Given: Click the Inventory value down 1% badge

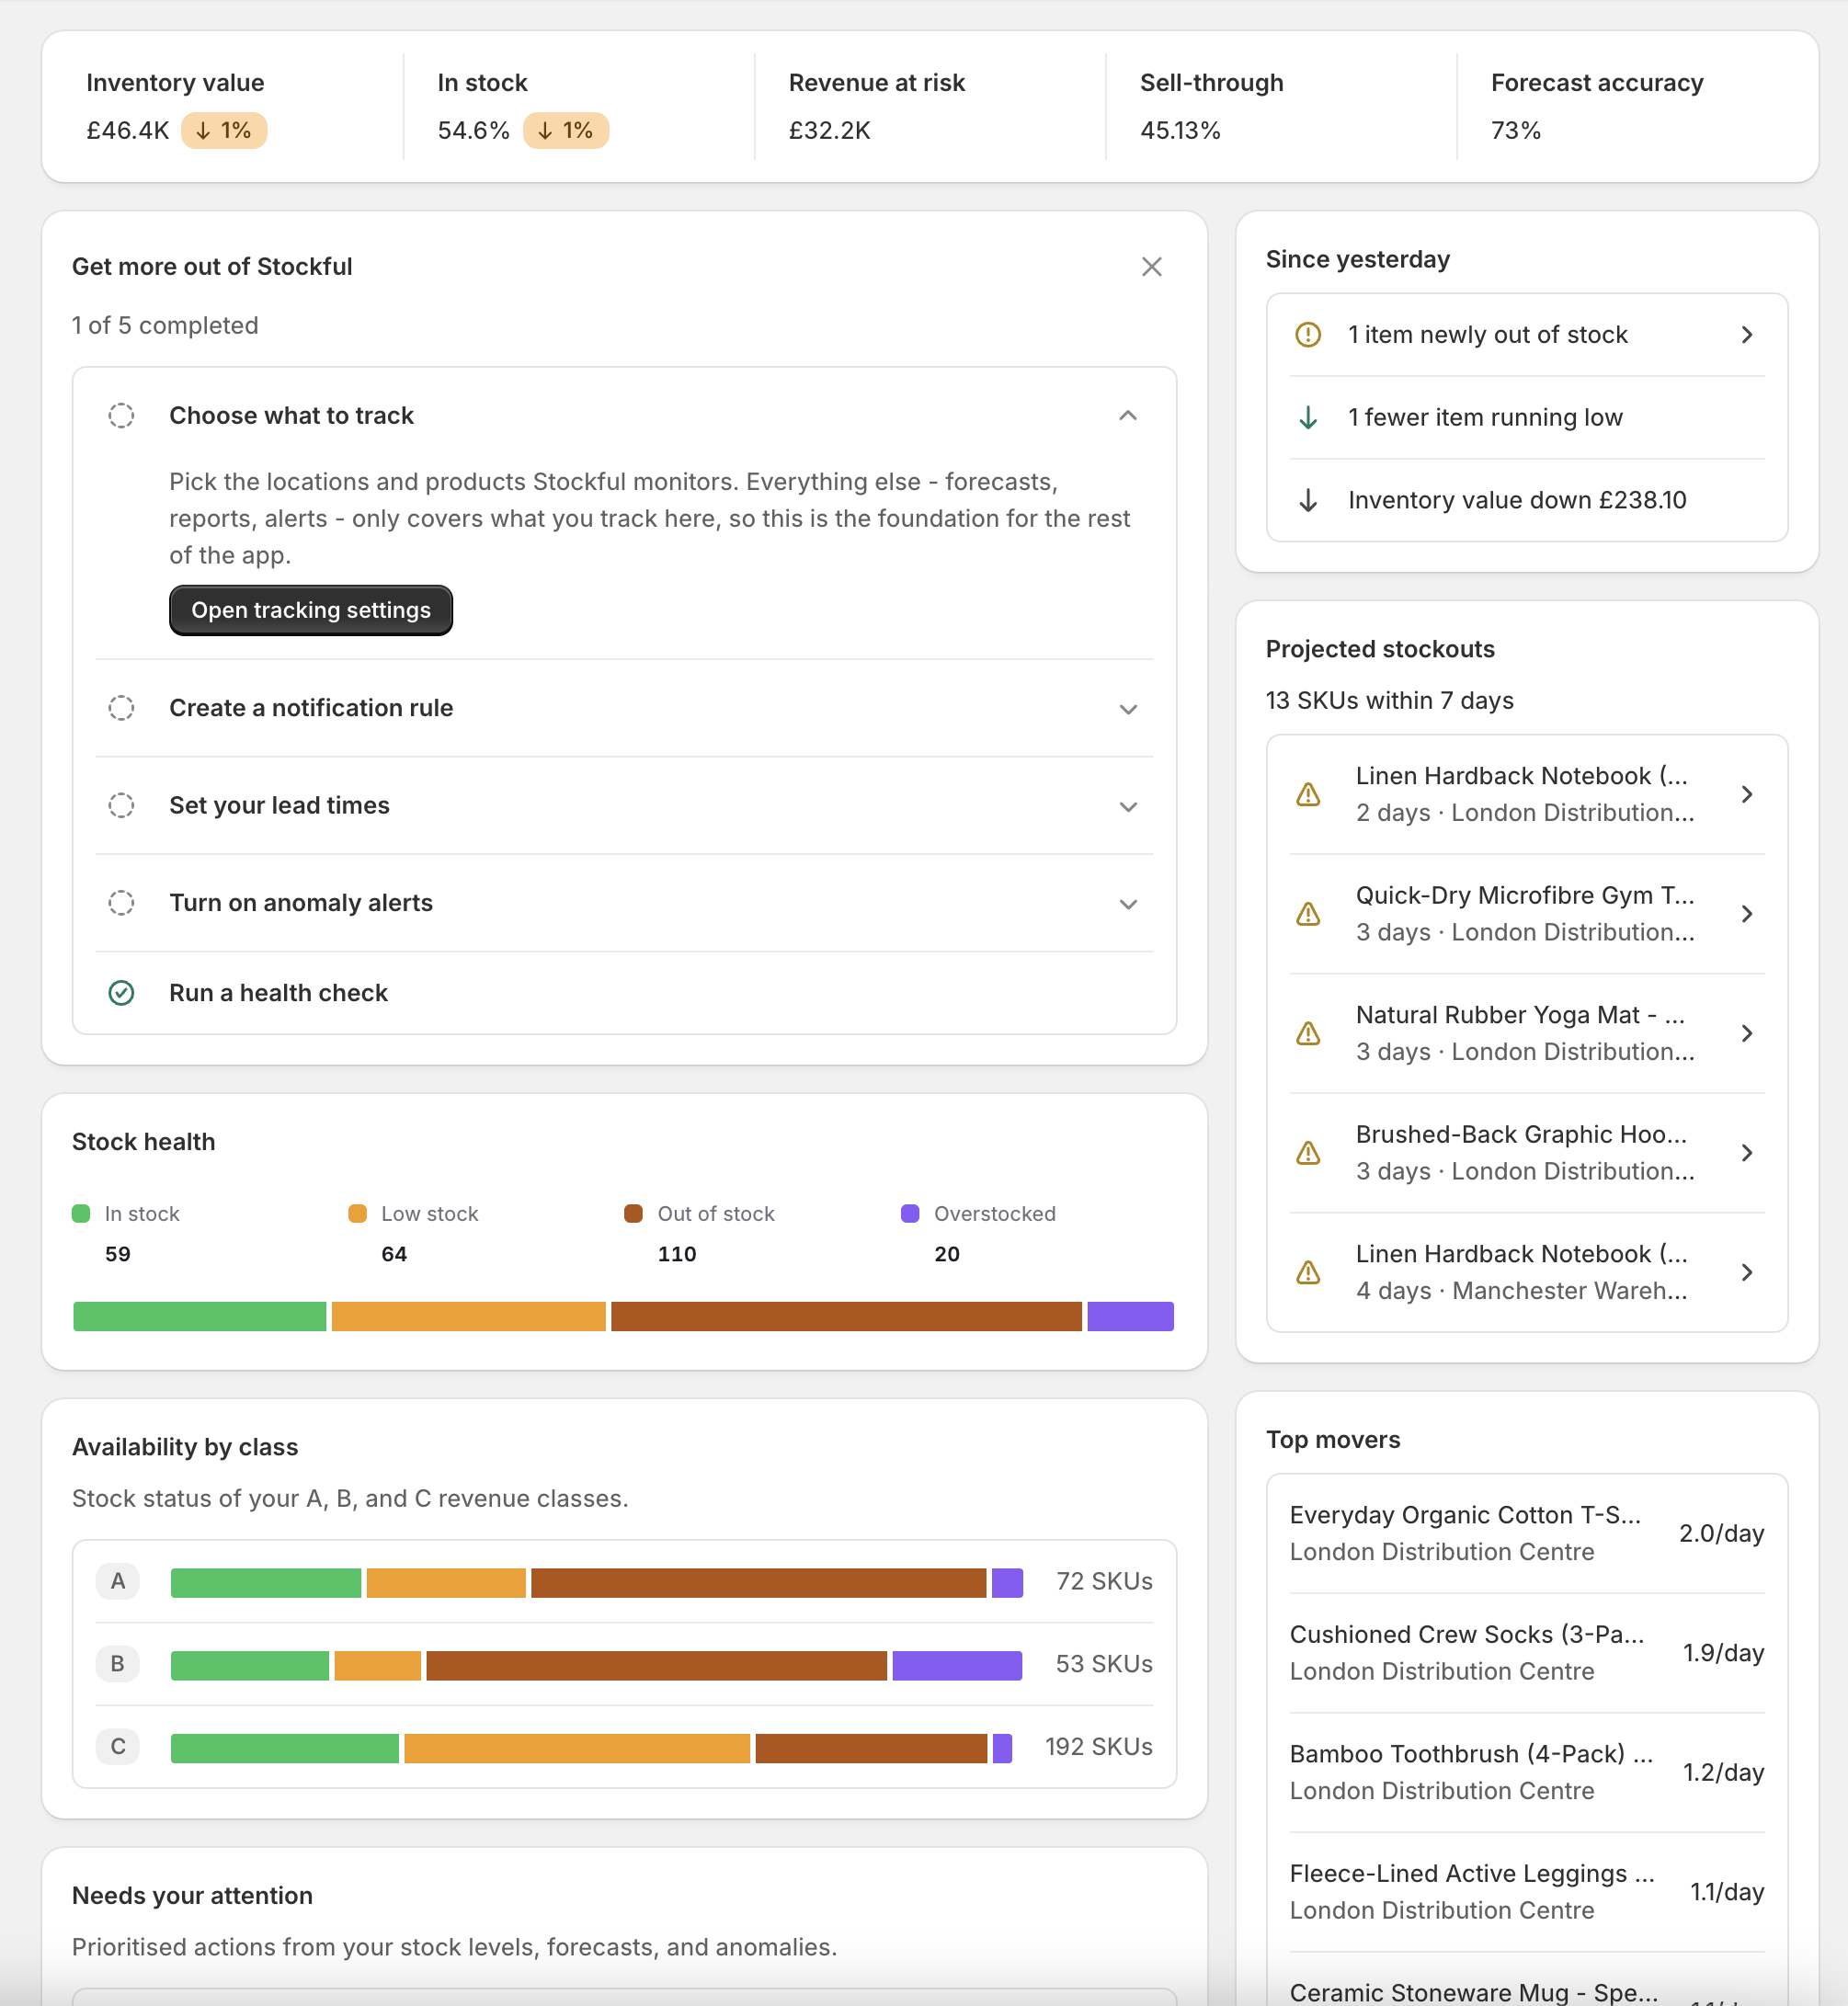Looking at the screenshot, I should [224, 131].
